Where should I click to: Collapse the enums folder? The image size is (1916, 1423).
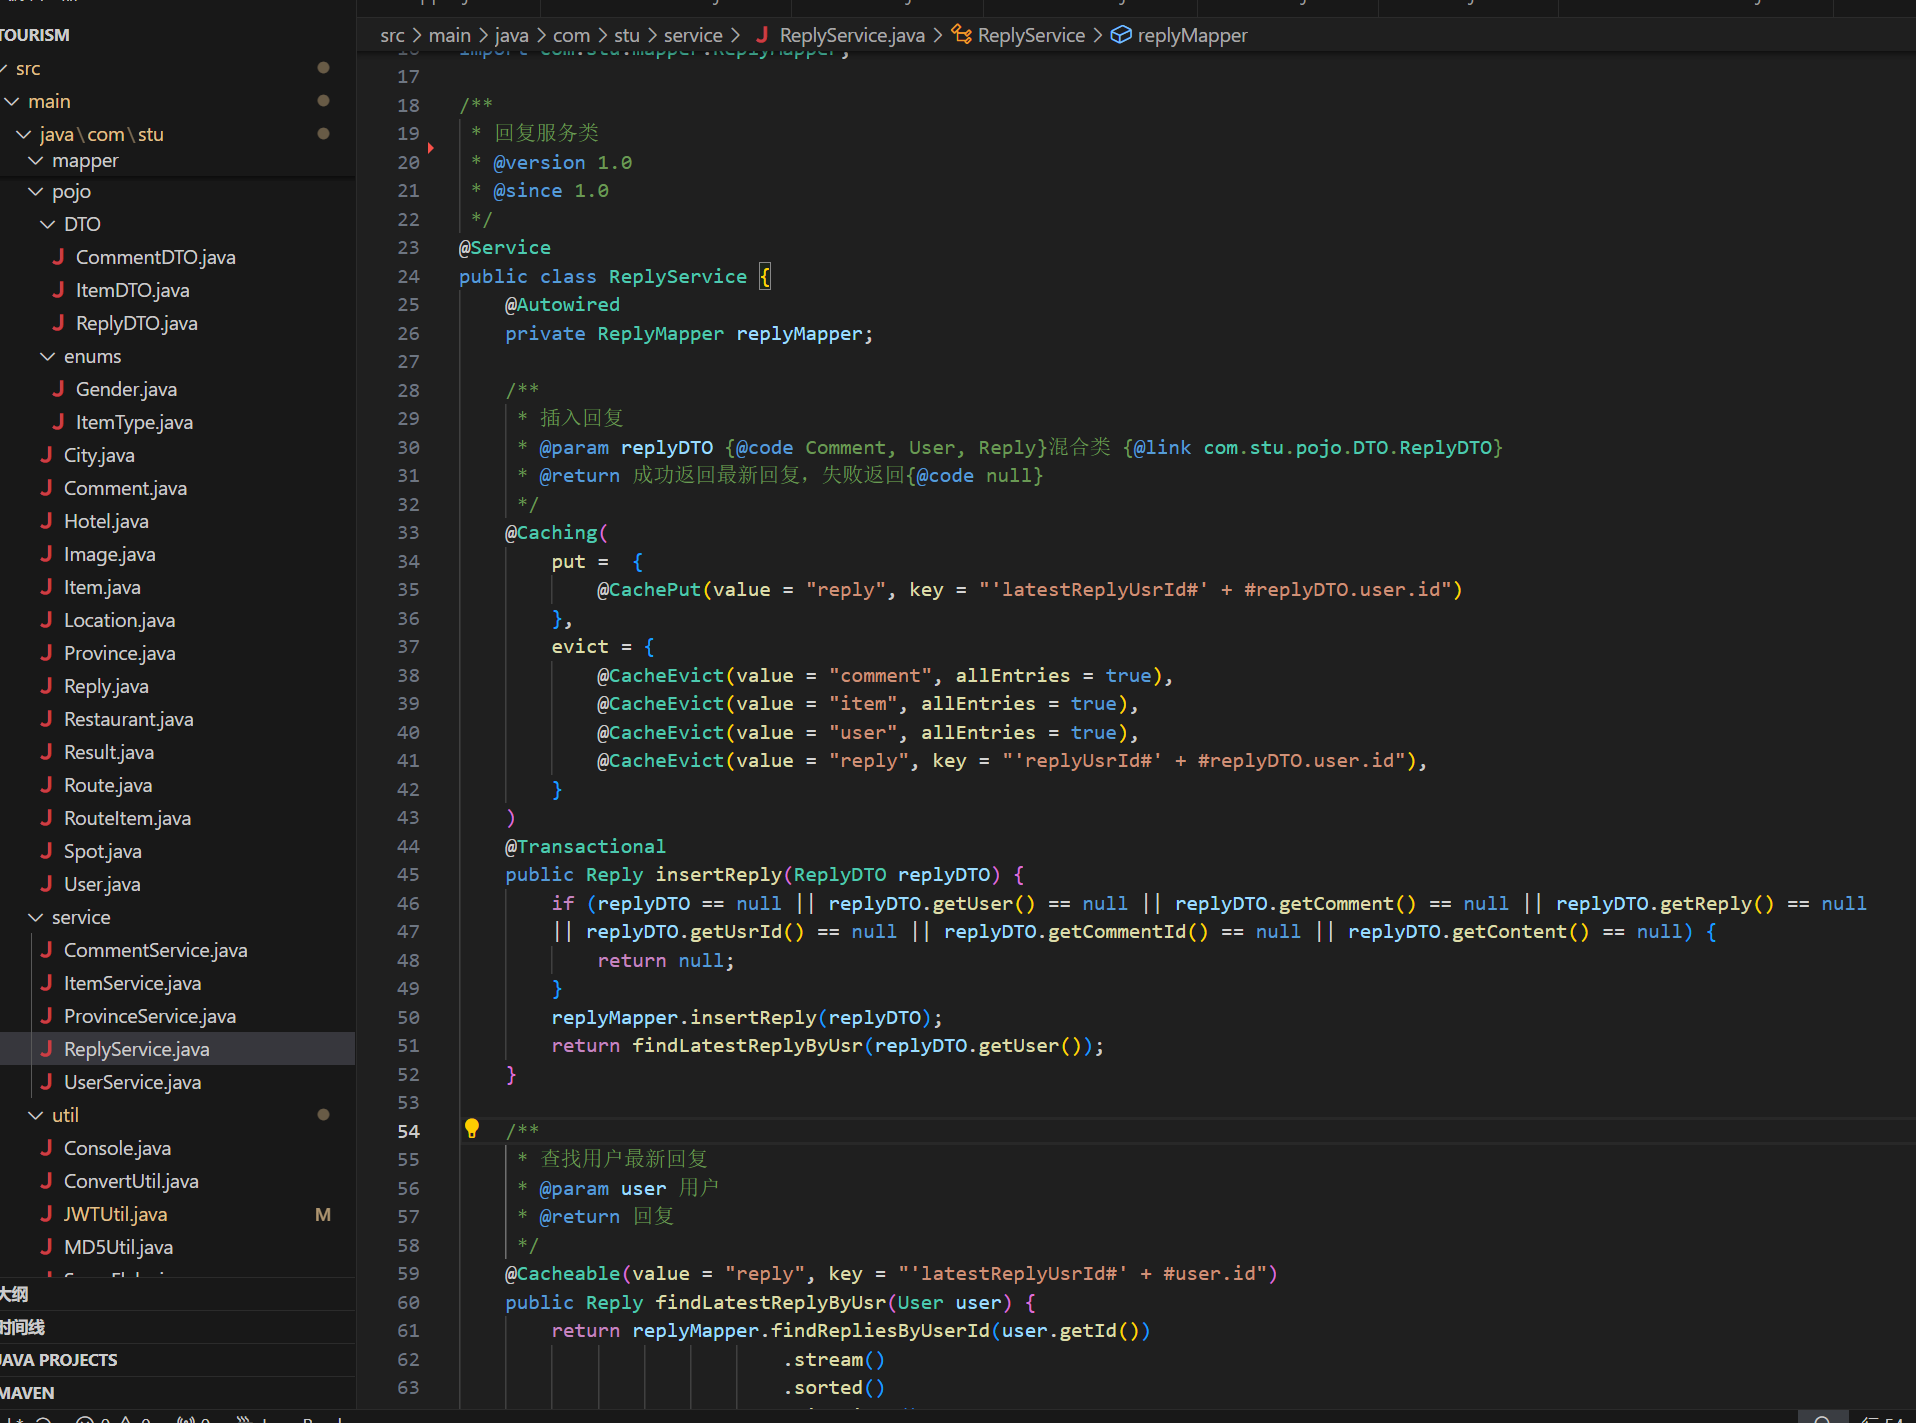point(48,356)
